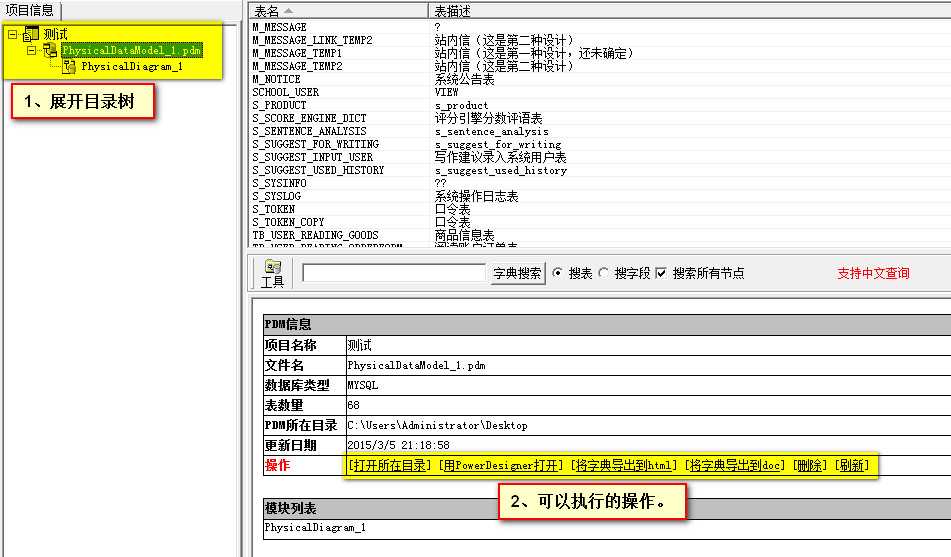The image size is (951, 557).
Task: Click the 将字典导出到doc link
Action: (735, 465)
